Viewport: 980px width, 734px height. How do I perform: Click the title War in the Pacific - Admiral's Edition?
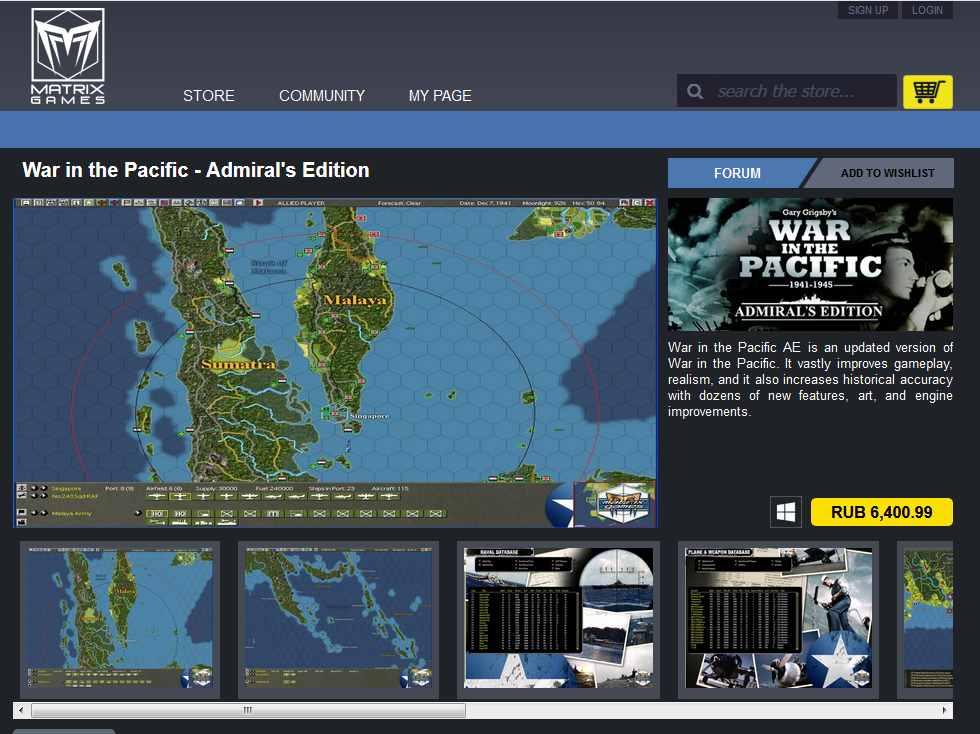click(x=196, y=170)
